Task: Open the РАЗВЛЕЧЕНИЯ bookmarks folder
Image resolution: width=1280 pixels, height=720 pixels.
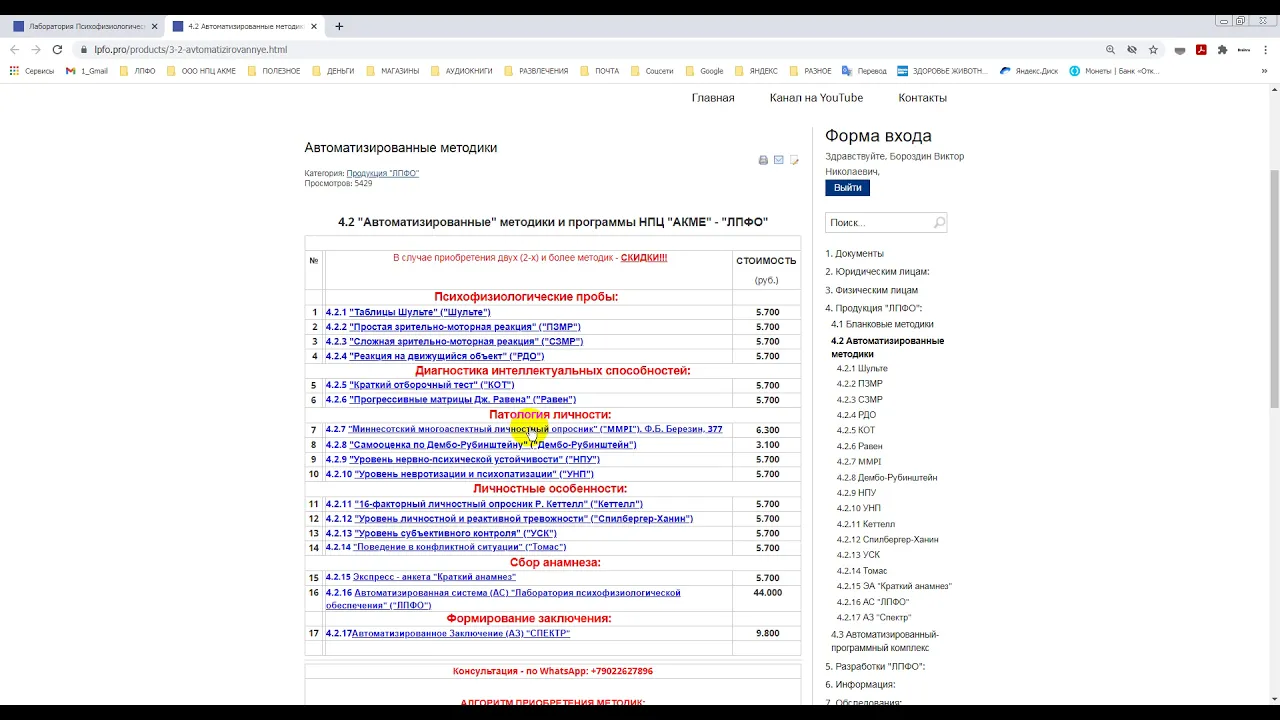Action: point(536,71)
